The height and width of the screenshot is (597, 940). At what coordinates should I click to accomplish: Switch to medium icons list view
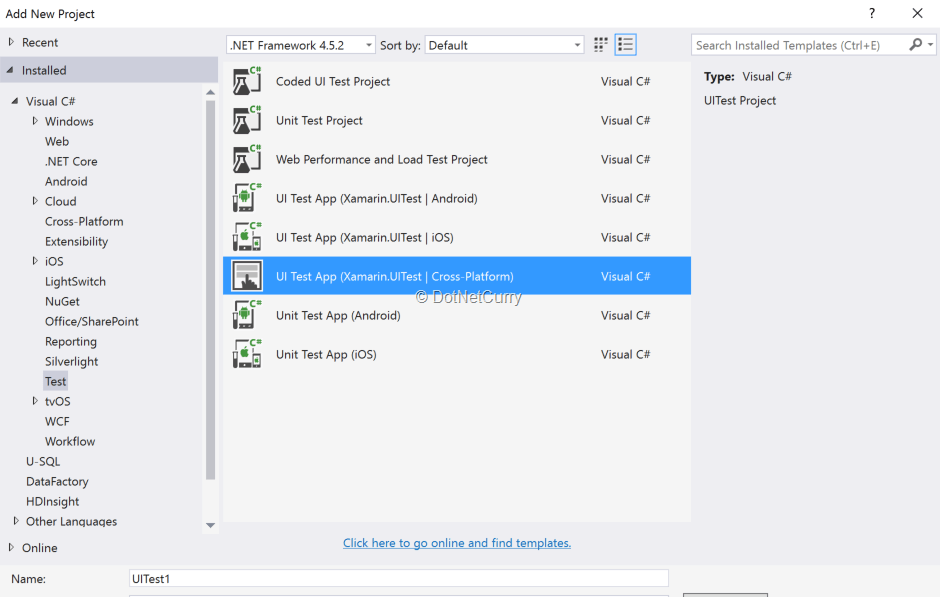(x=625, y=45)
